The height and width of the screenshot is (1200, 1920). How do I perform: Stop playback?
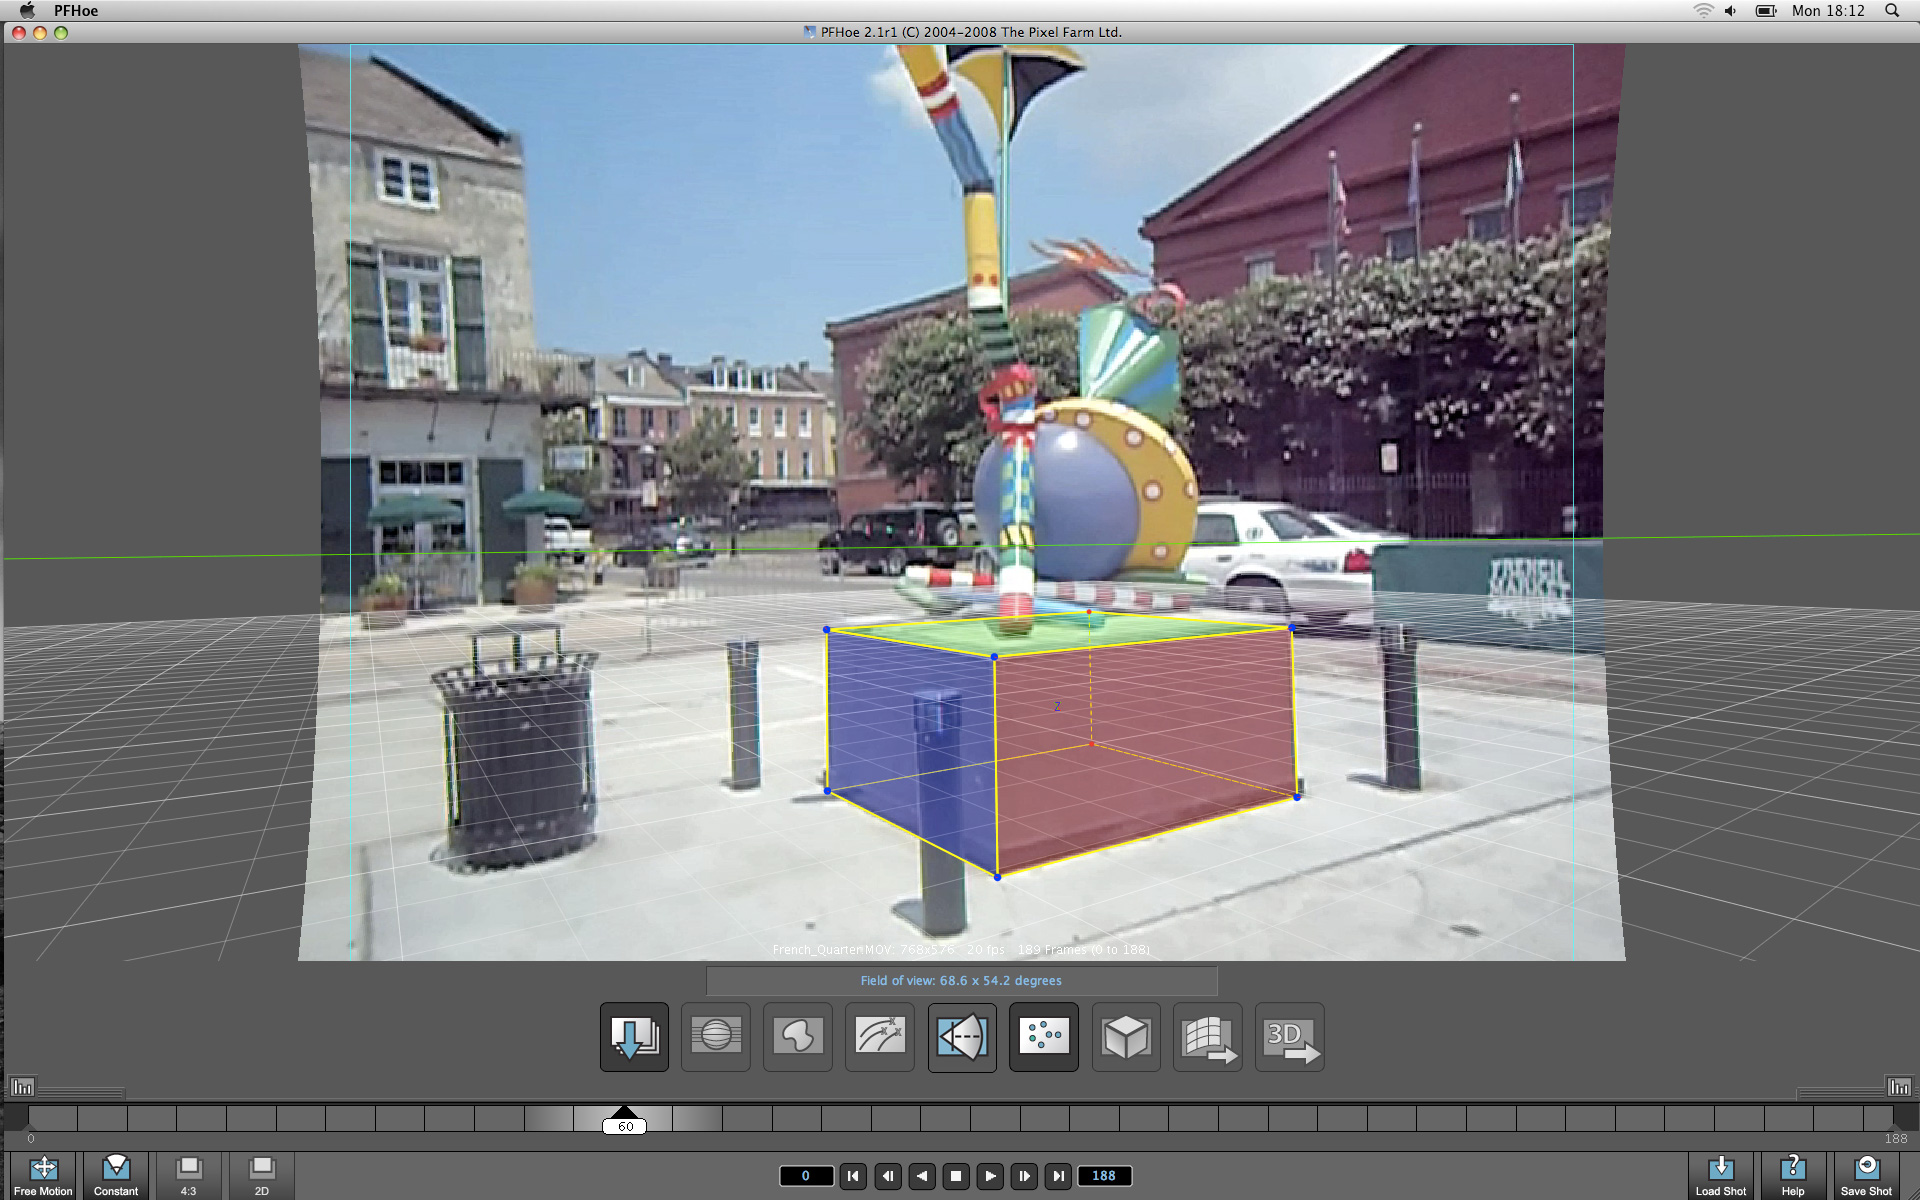[956, 1176]
